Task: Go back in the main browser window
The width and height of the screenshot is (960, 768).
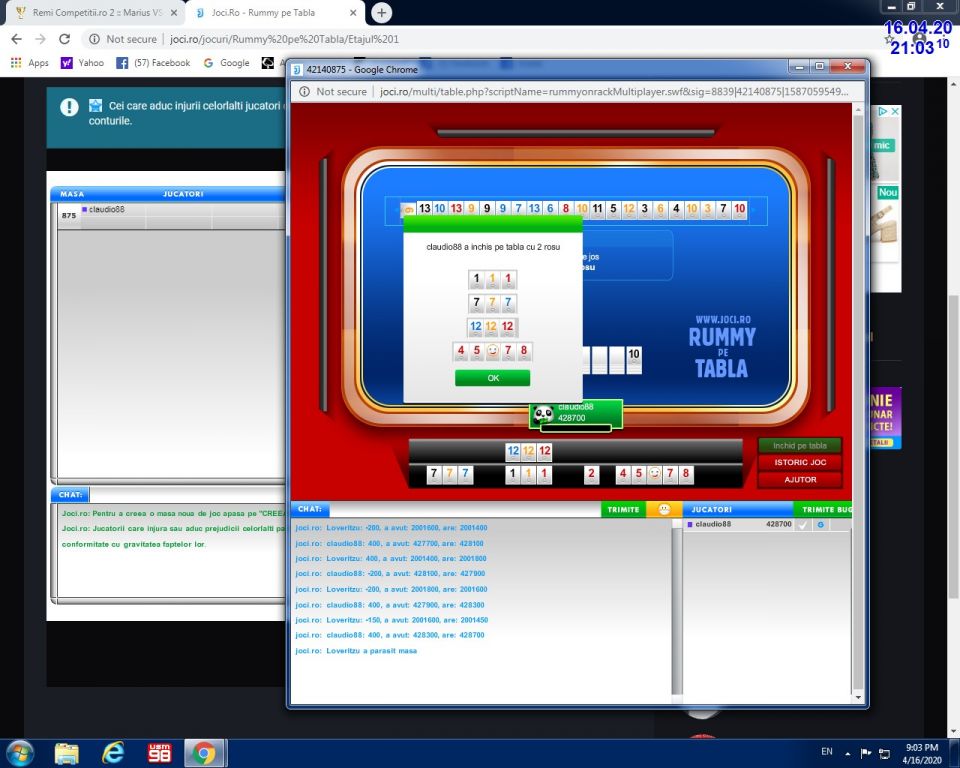Action: click(x=17, y=39)
